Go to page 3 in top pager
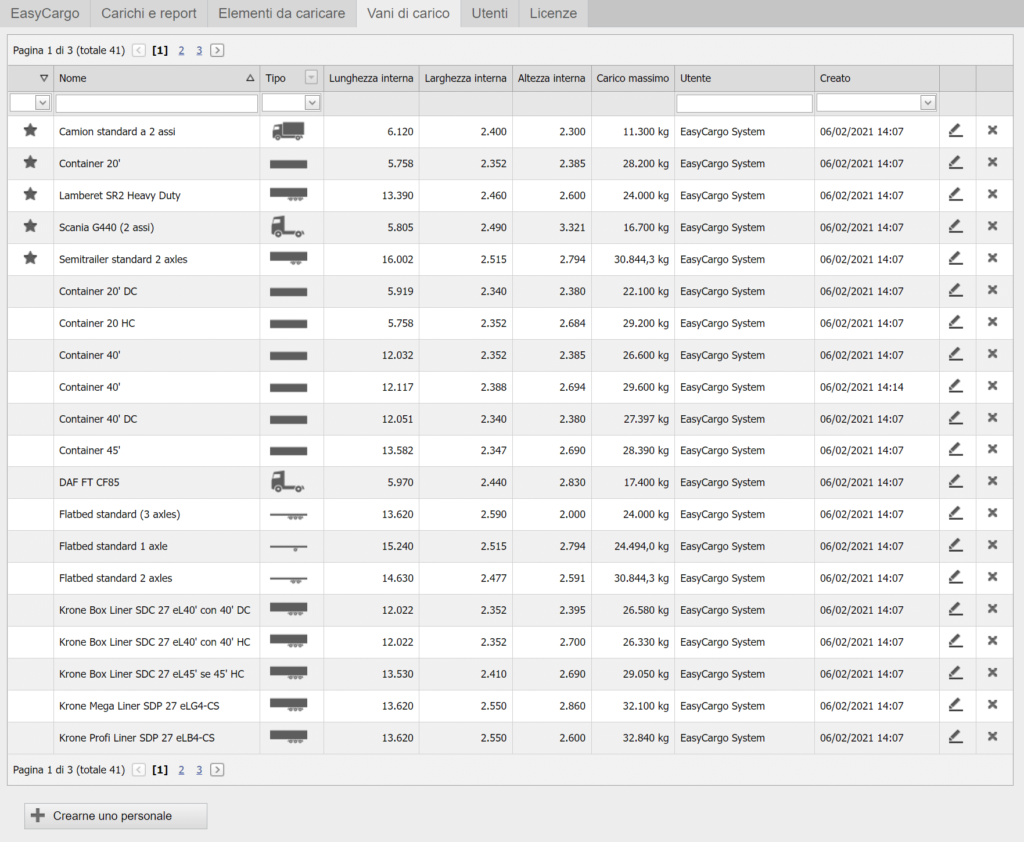The height and width of the screenshot is (842, 1024). tap(199, 50)
